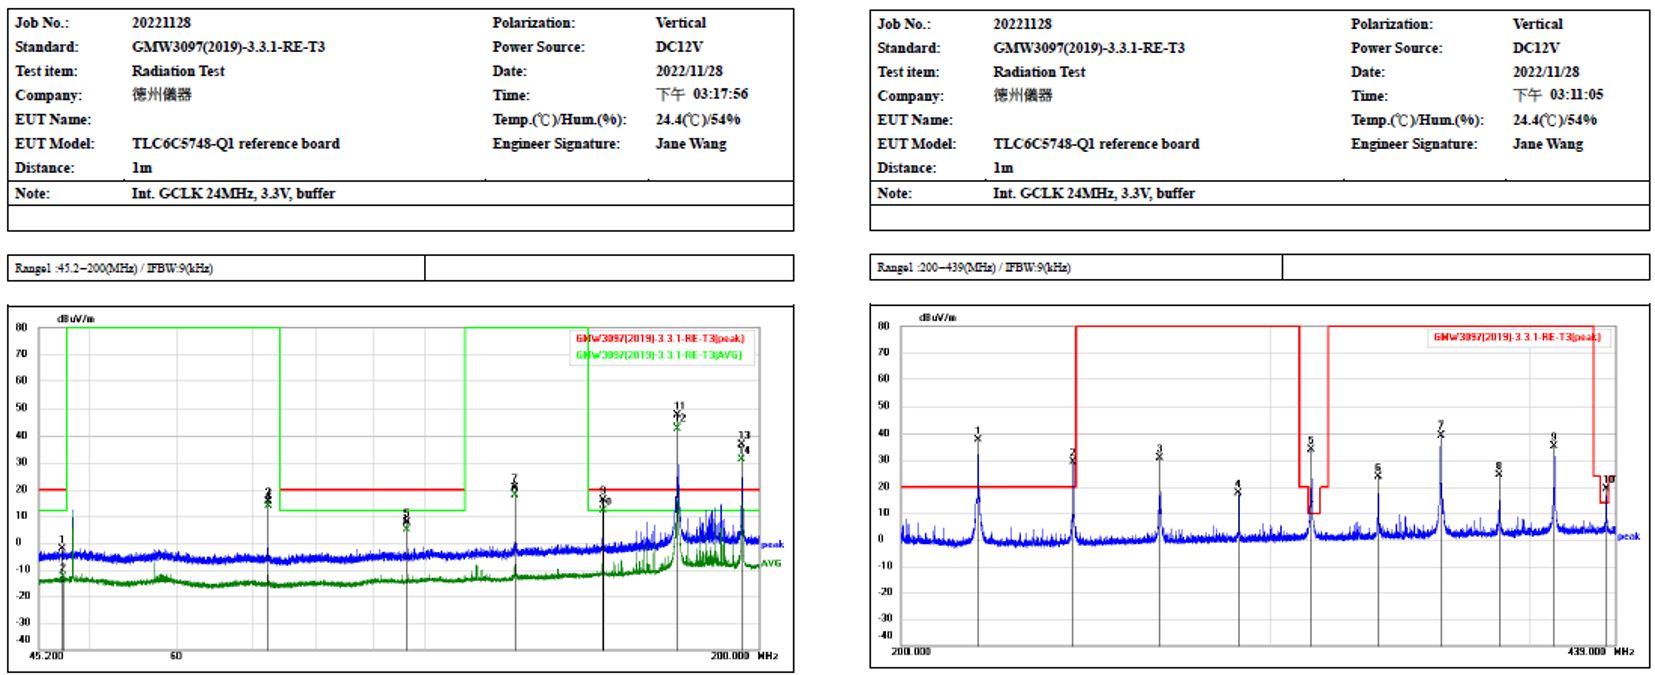Click the Range1 45.2~200 MHz field
This screenshot has height=675, width=1655.
pos(115,268)
